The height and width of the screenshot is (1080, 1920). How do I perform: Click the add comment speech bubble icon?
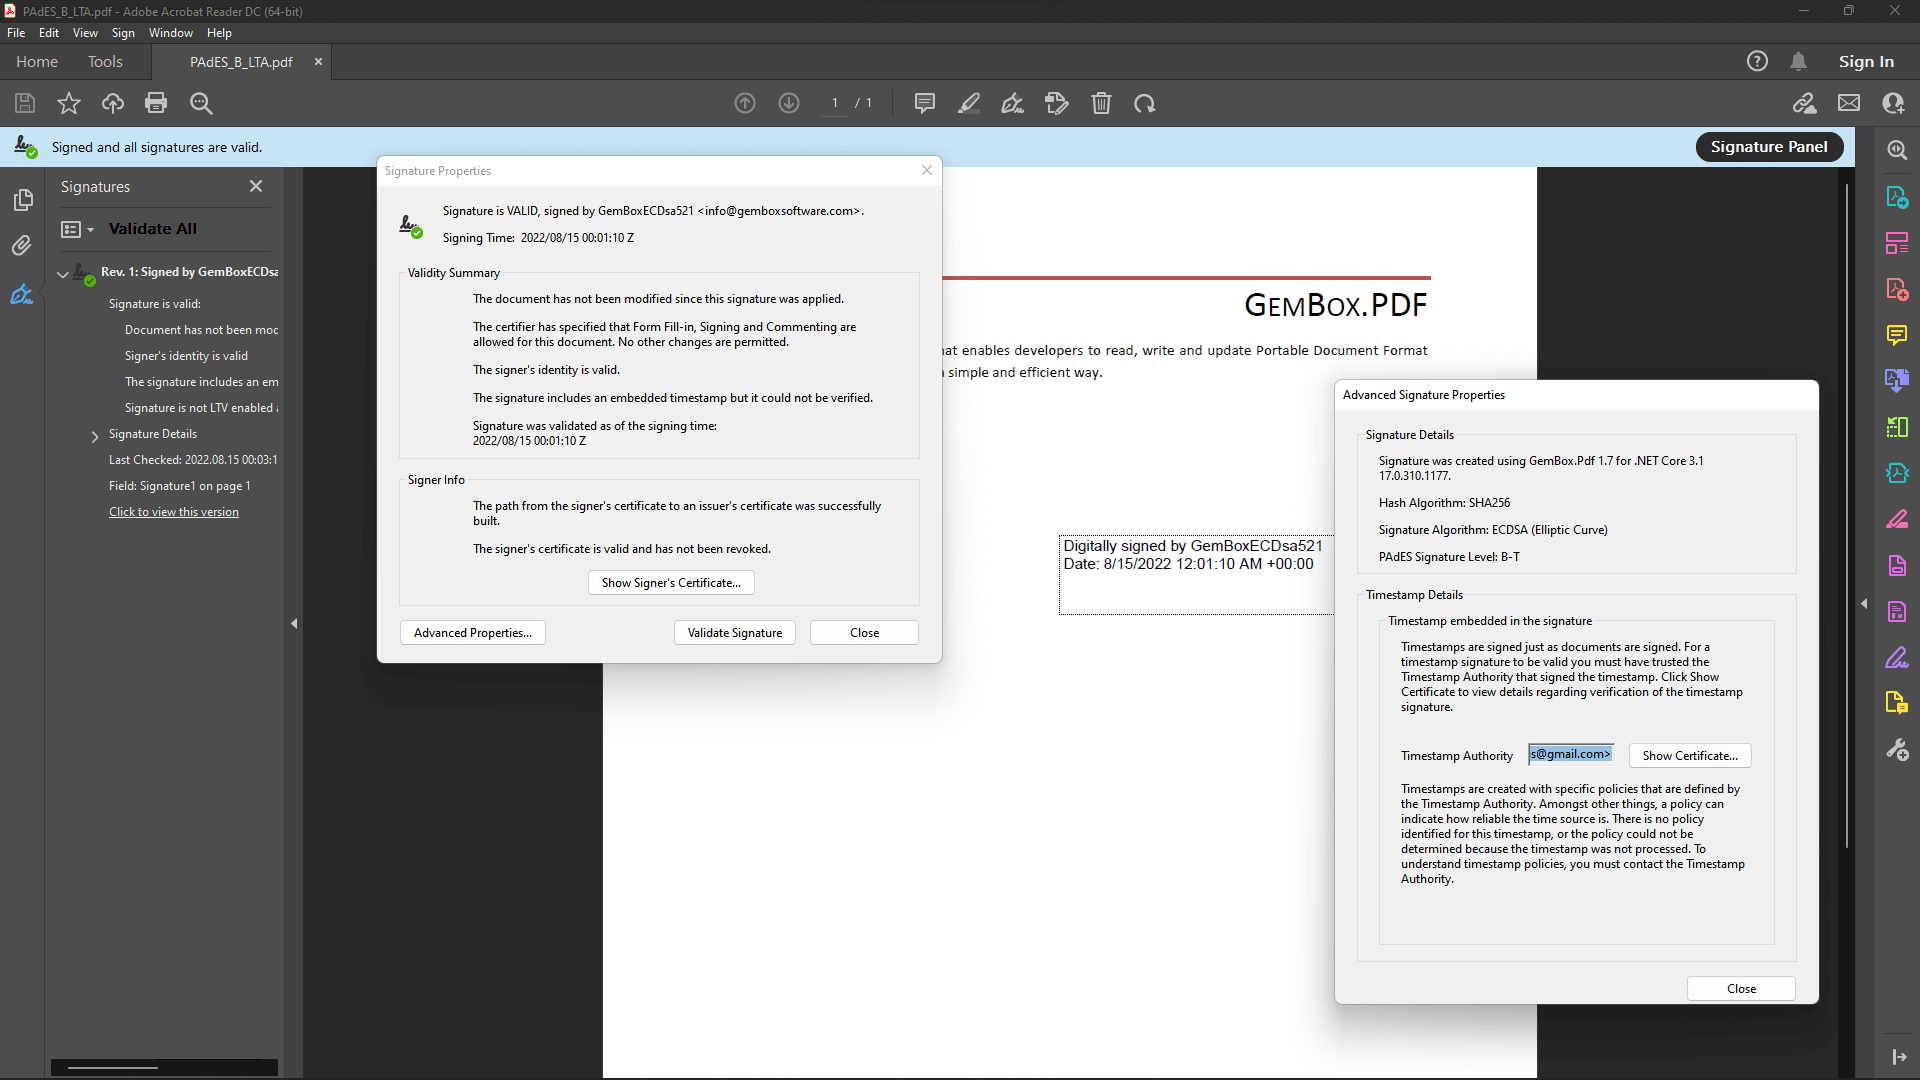[x=924, y=103]
